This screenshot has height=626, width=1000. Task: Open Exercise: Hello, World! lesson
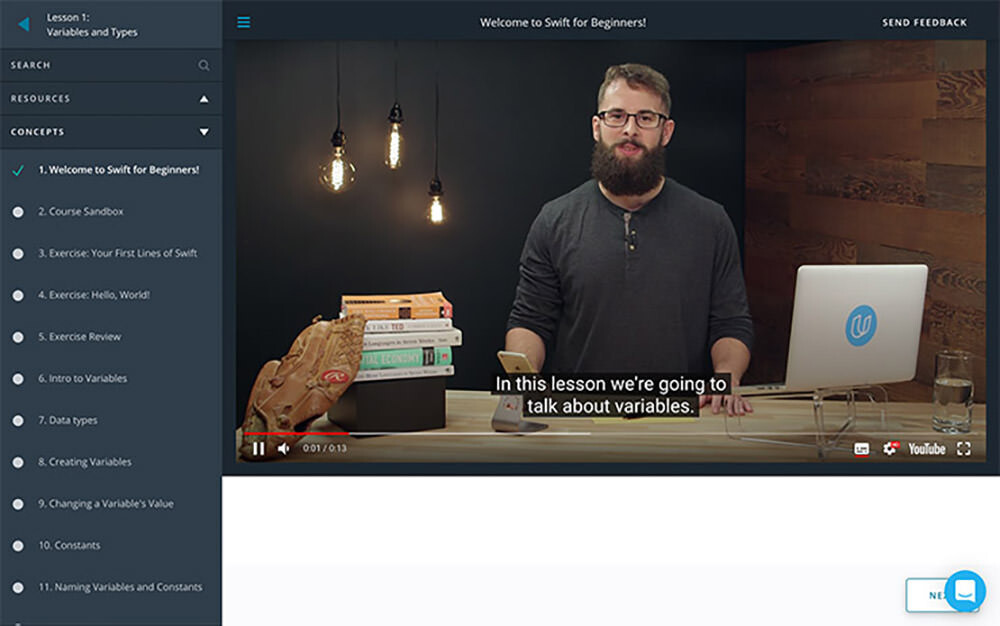pyautogui.click(x=94, y=295)
